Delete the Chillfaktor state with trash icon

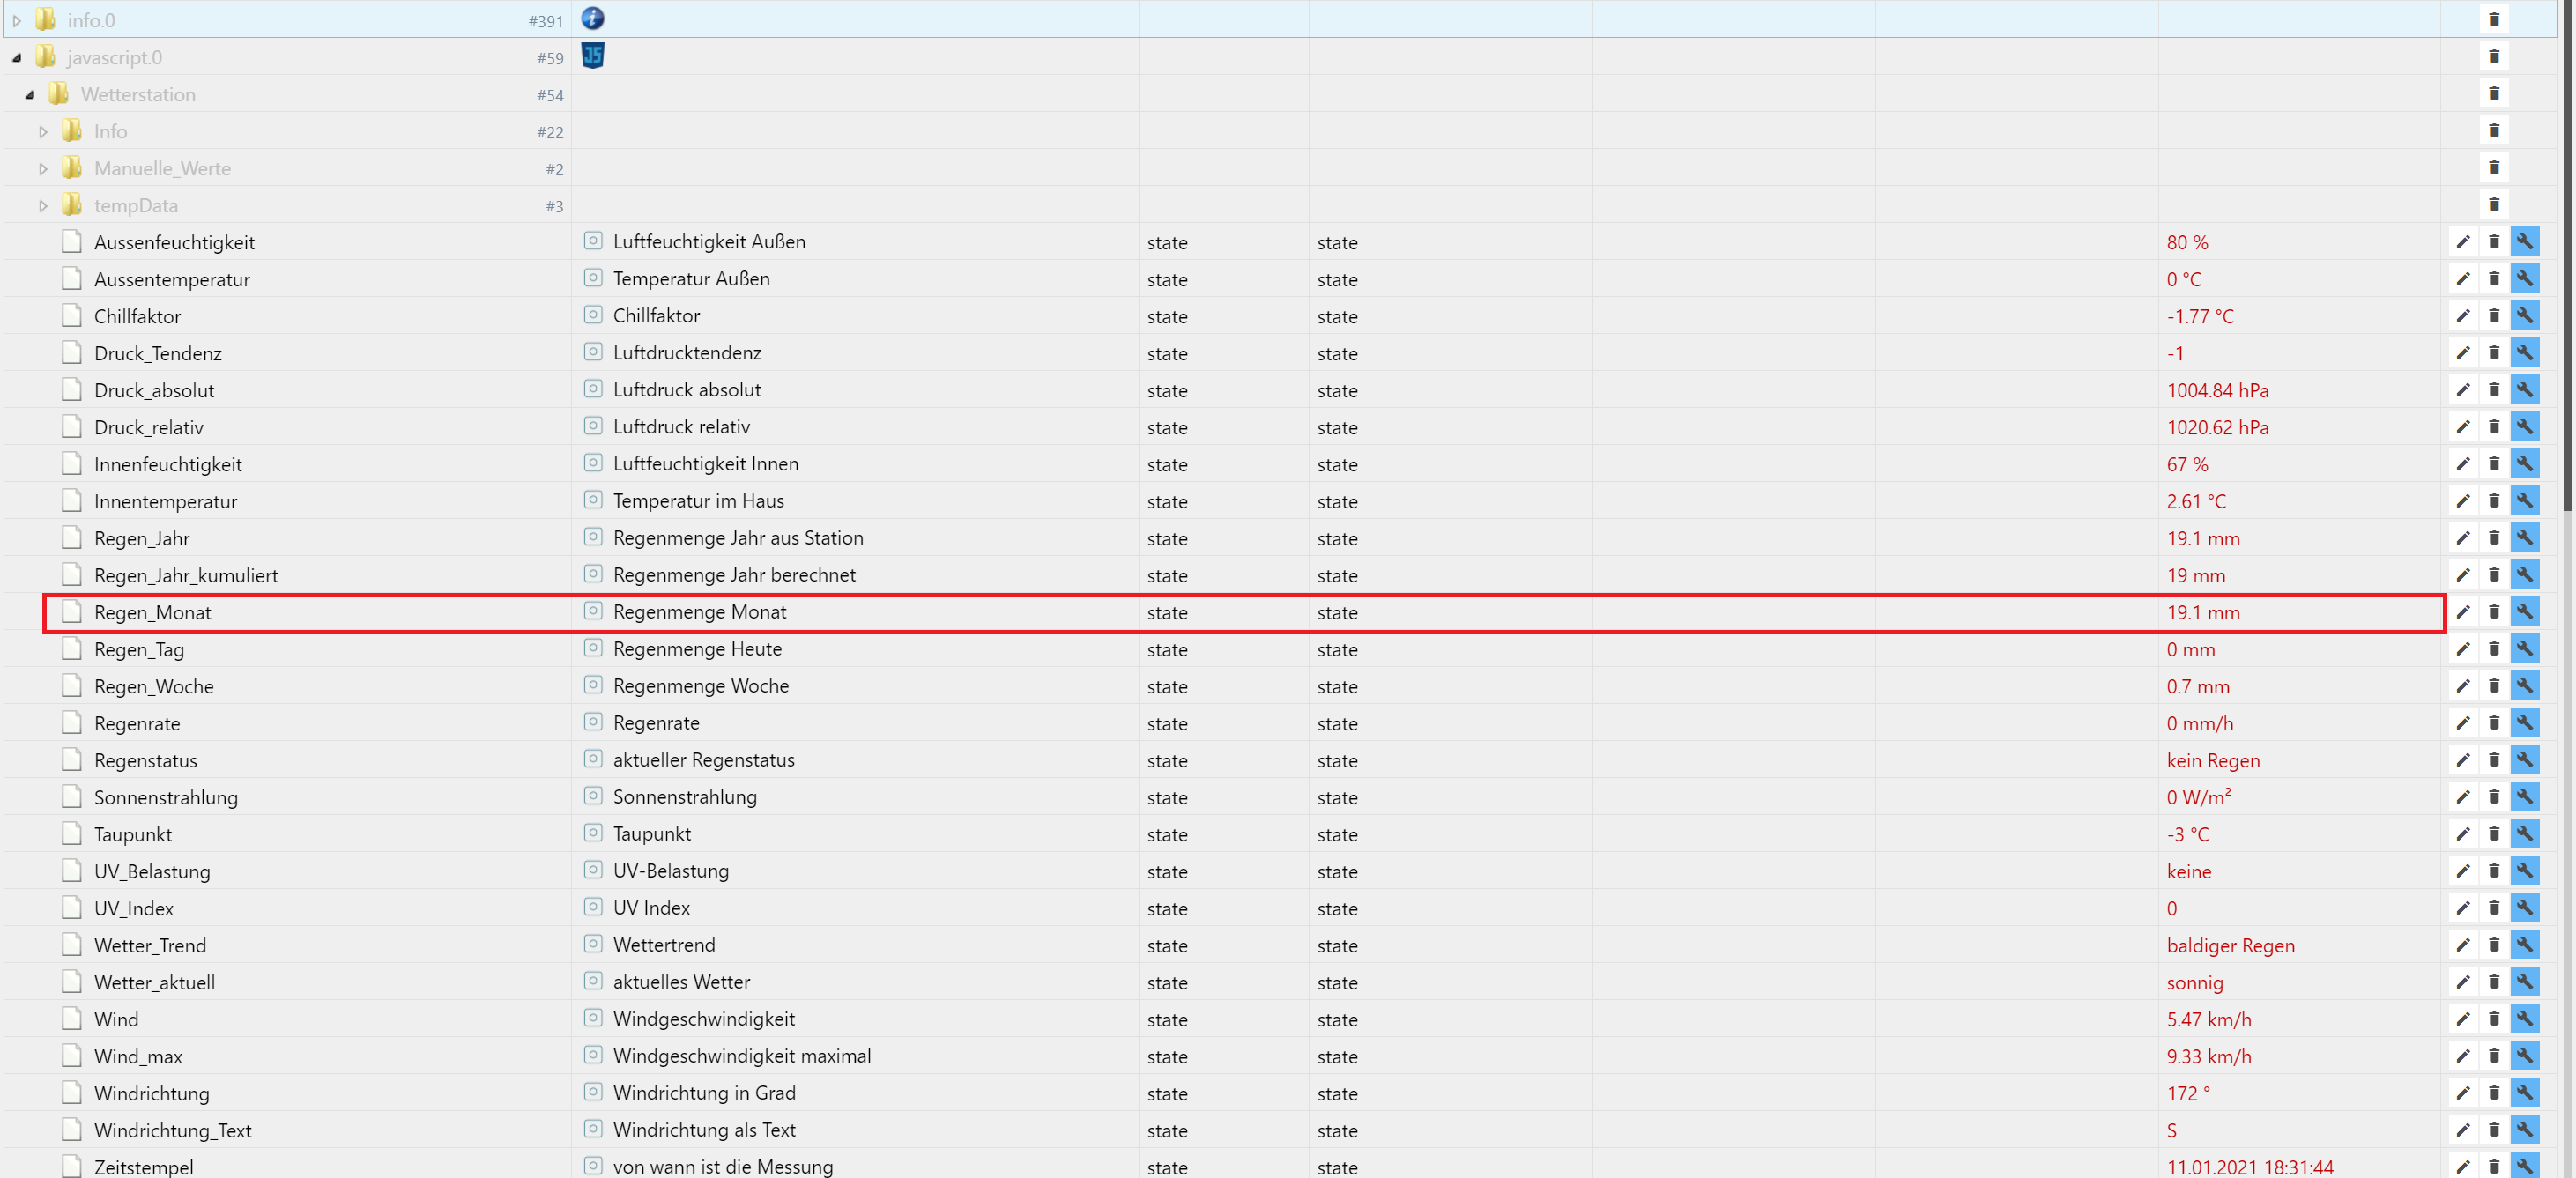(x=2493, y=316)
